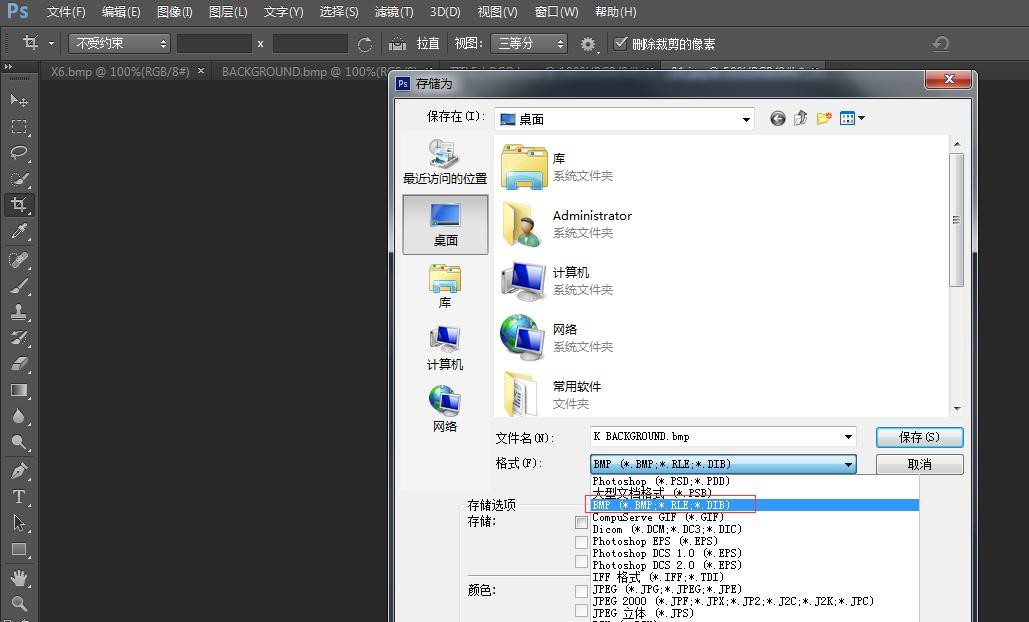1029x622 pixels.
Task: Toggle the 删除裁剪的像素 checkbox
Action: point(621,43)
